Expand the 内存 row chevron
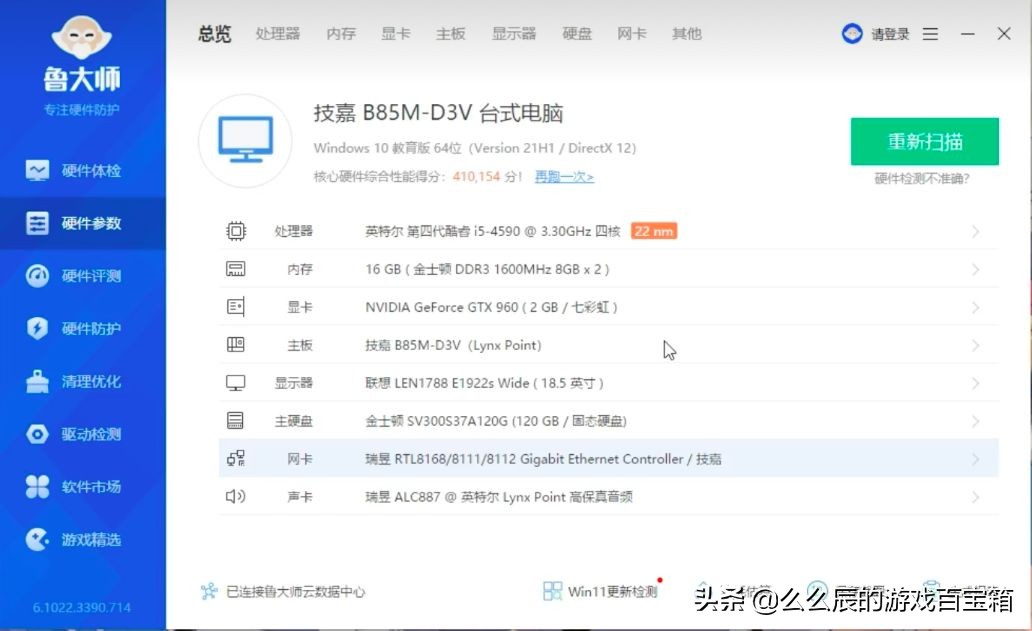This screenshot has height=631, width=1032. [x=975, y=268]
